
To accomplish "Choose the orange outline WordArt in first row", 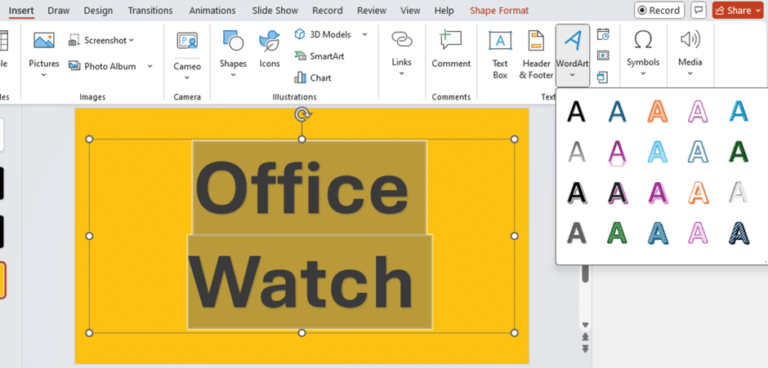I will [x=656, y=111].
